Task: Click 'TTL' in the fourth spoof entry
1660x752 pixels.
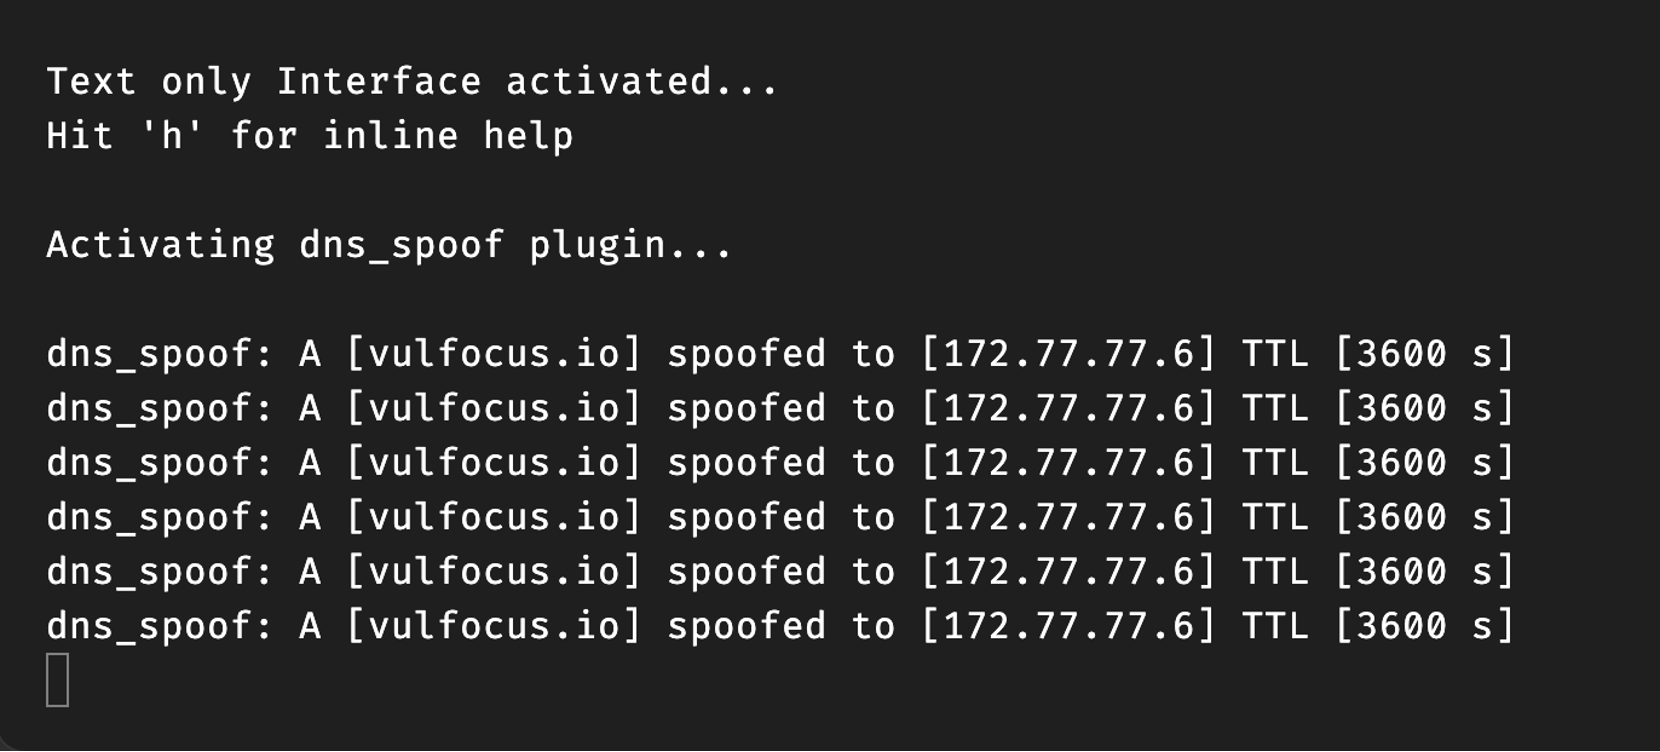Action: pos(1275,517)
